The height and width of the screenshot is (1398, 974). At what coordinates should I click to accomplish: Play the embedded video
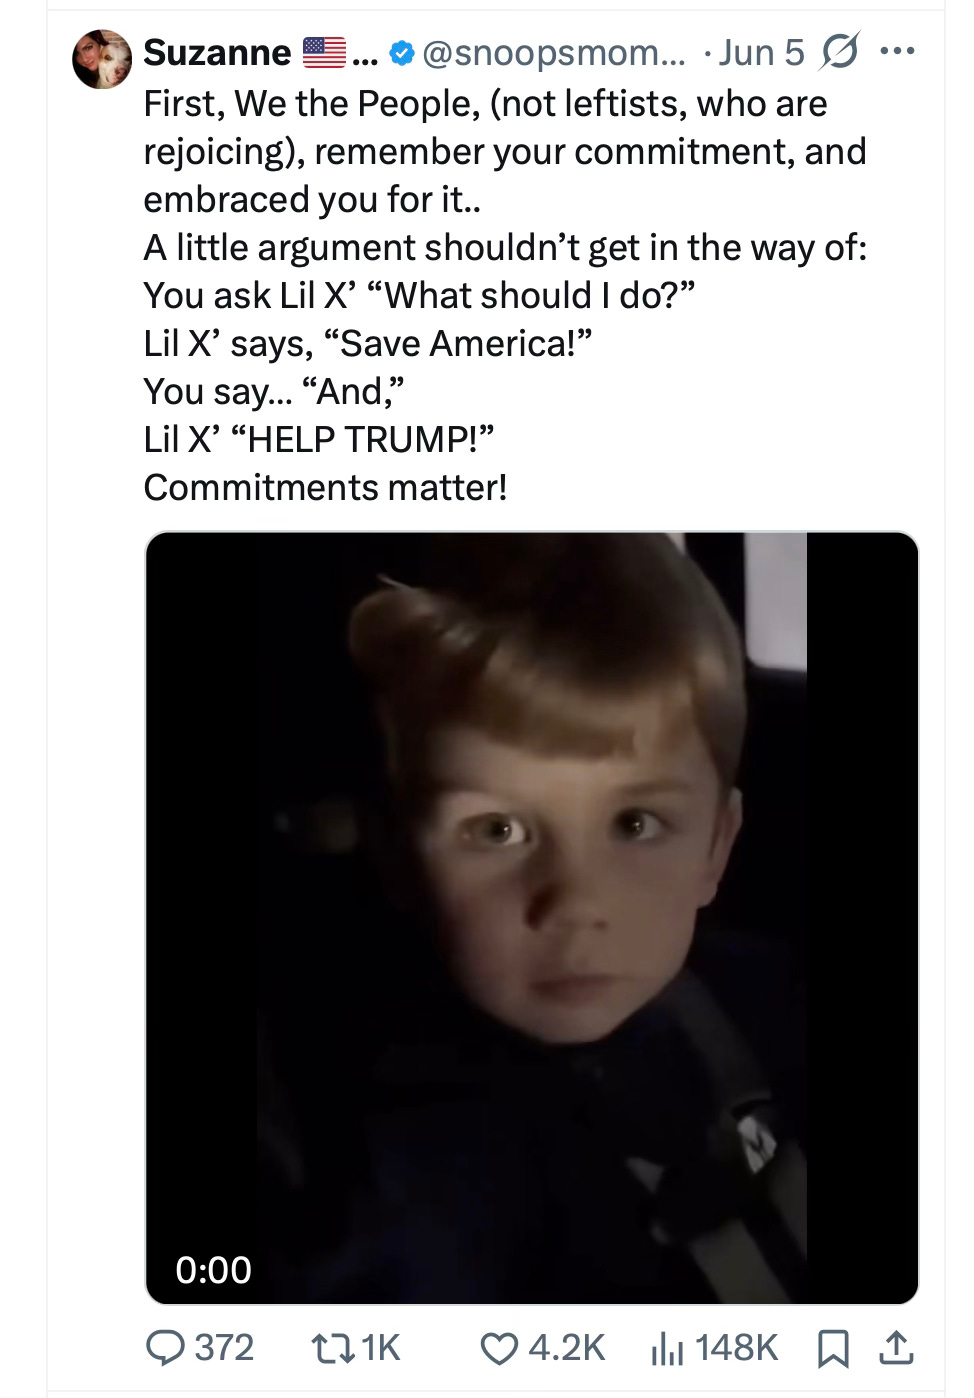[x=531, y=918]
